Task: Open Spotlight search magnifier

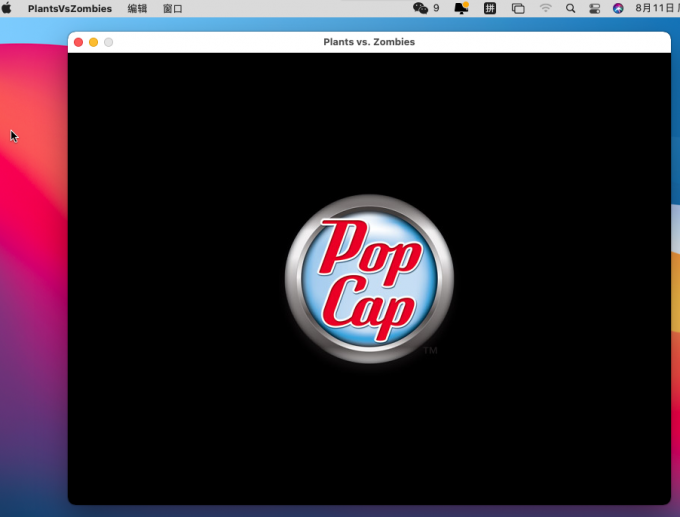Action: [571, 8]
